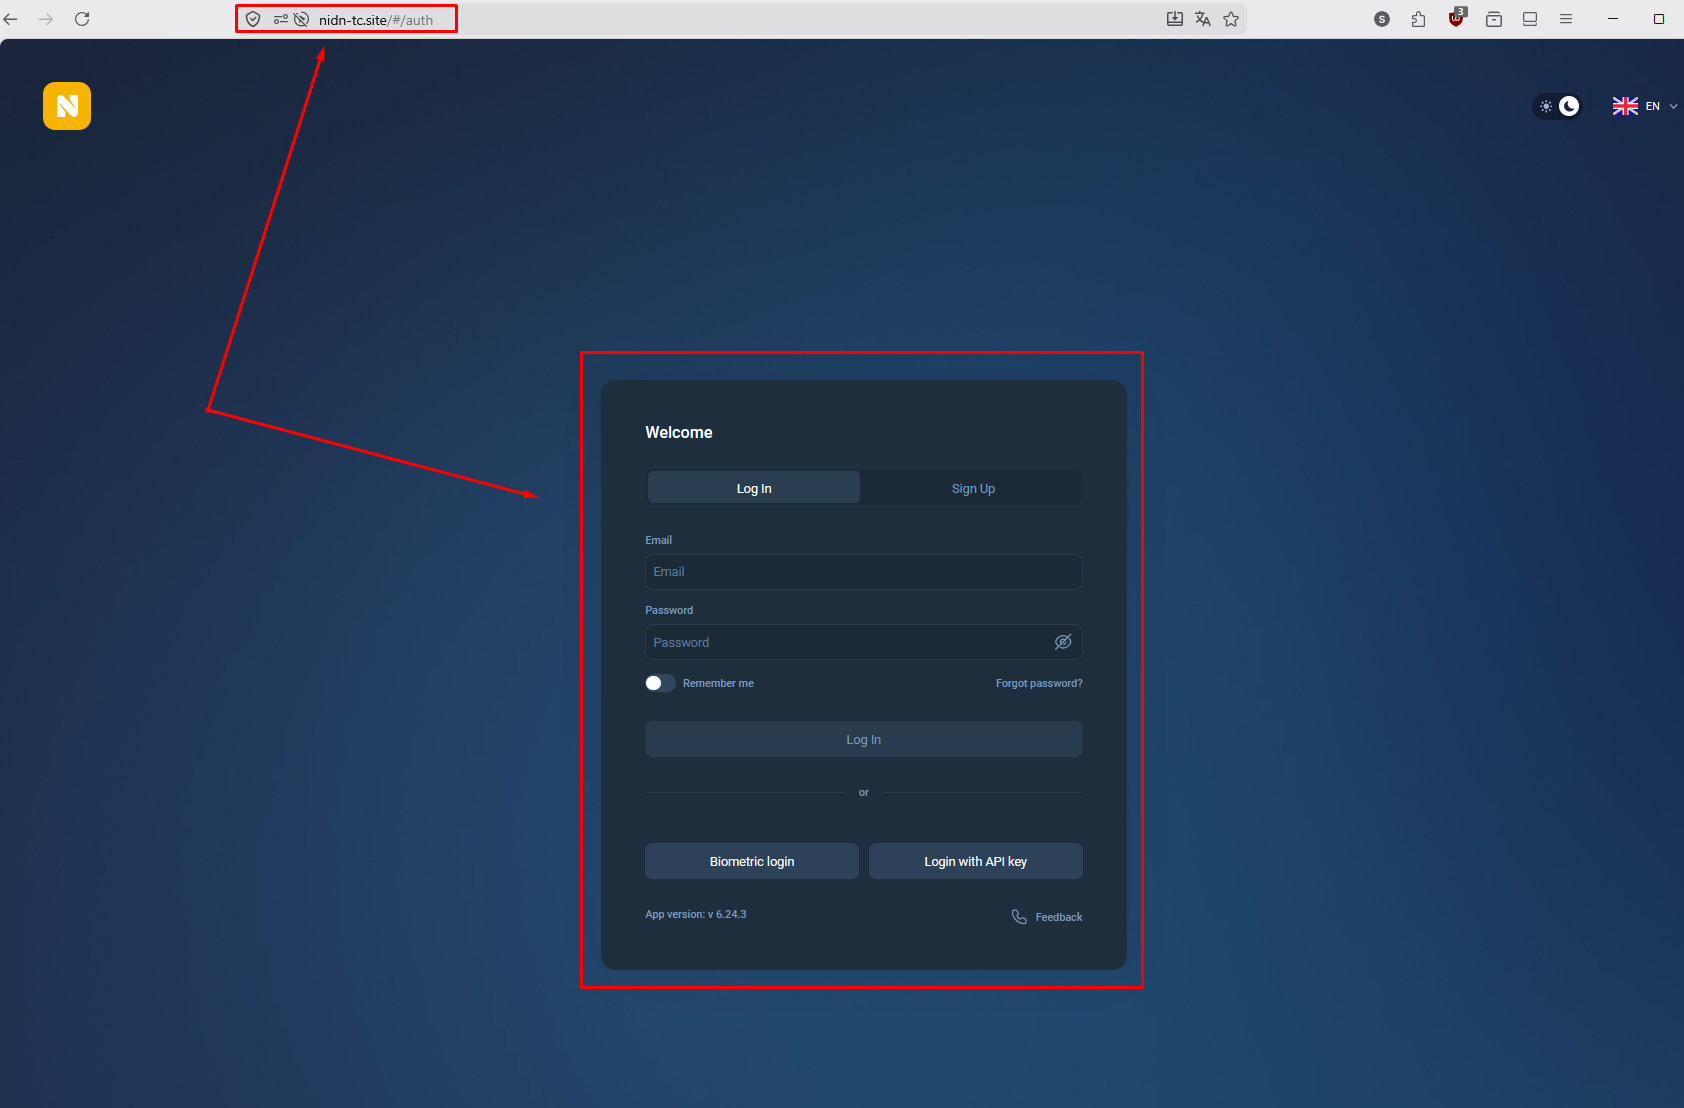The width and height of the screenshot is (1684, 1108).
Task: Switch the dark/light theme toggle
Action: coord(1558,106)
